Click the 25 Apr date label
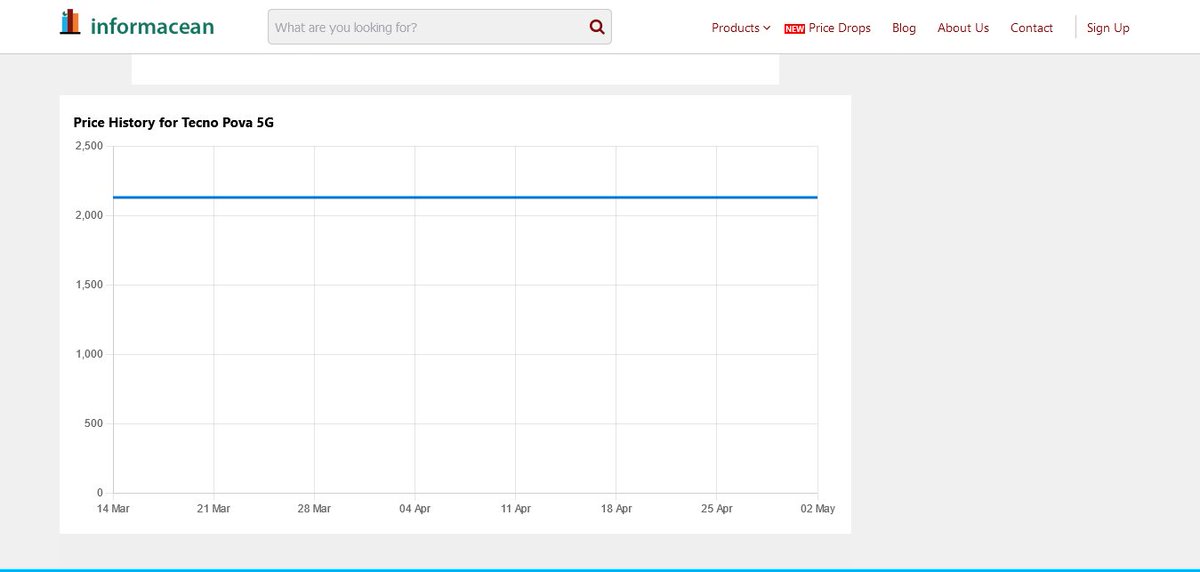 pyautogui.click(x=717, y=509)
